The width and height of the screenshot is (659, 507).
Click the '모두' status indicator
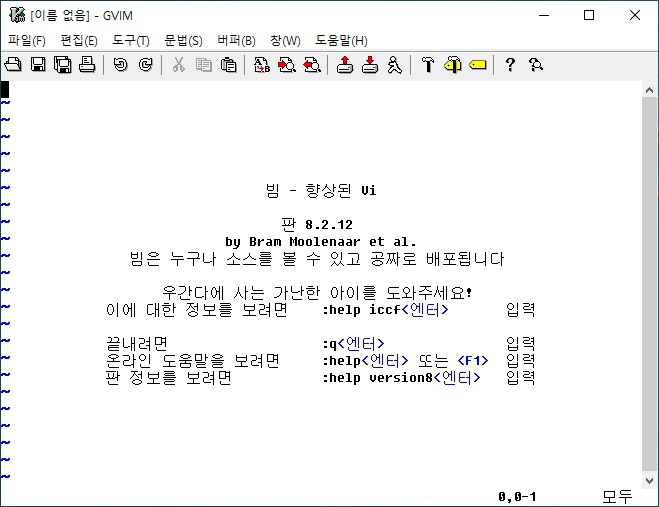click(x=617, y=497)
